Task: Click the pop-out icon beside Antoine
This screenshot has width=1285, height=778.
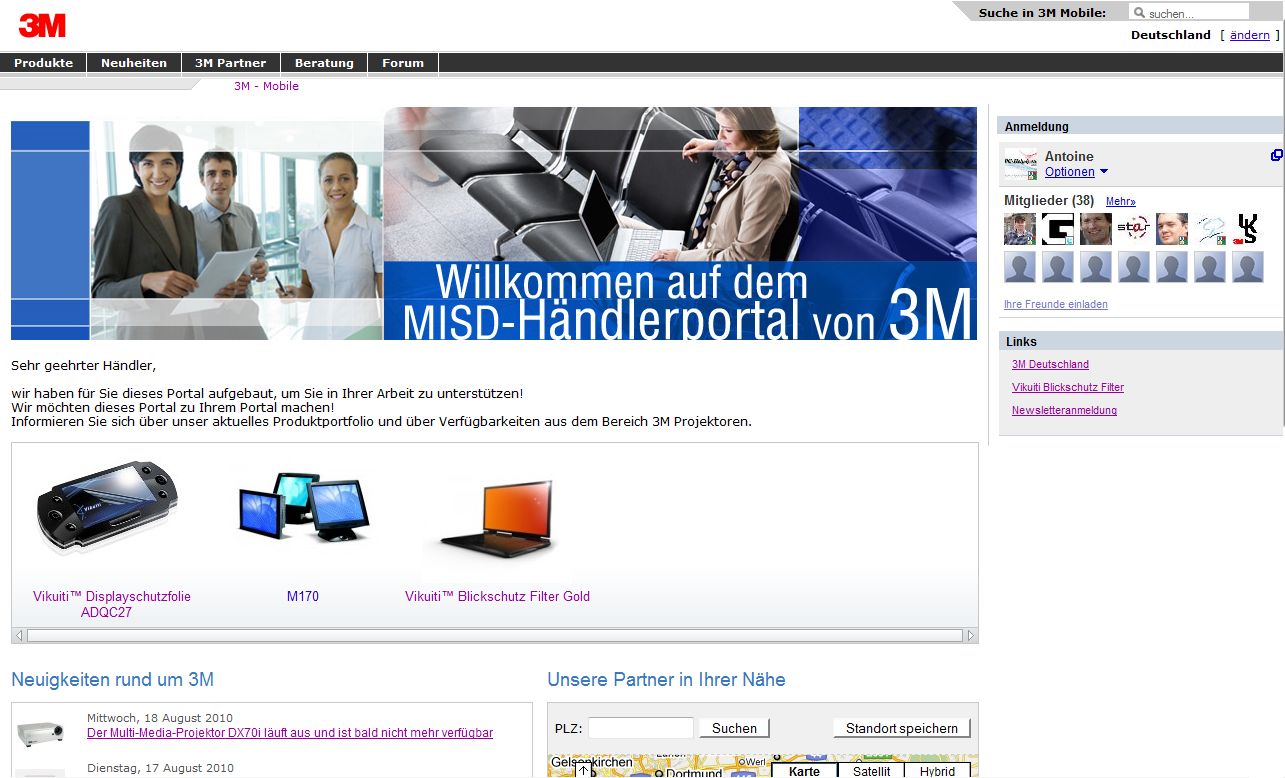Action: pyautogui.click(x=1276, y=155)
